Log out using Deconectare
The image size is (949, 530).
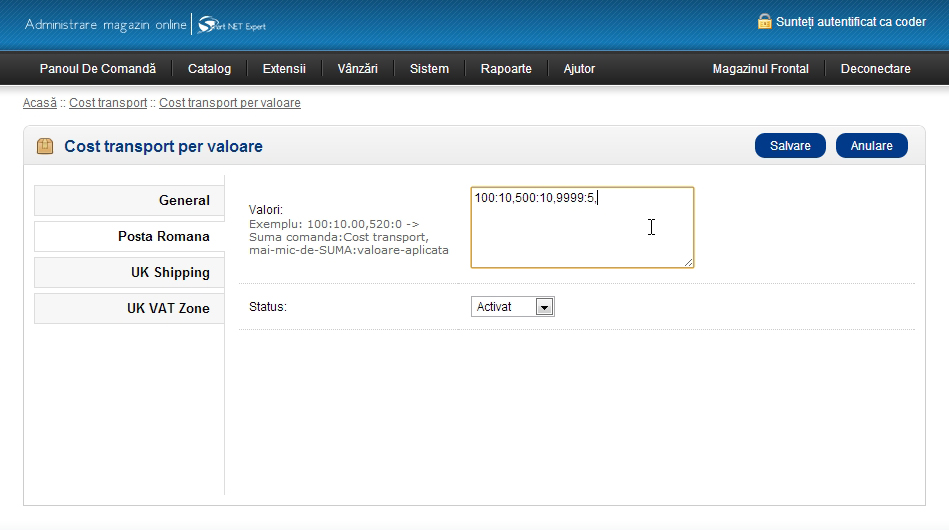pos(875,69)
